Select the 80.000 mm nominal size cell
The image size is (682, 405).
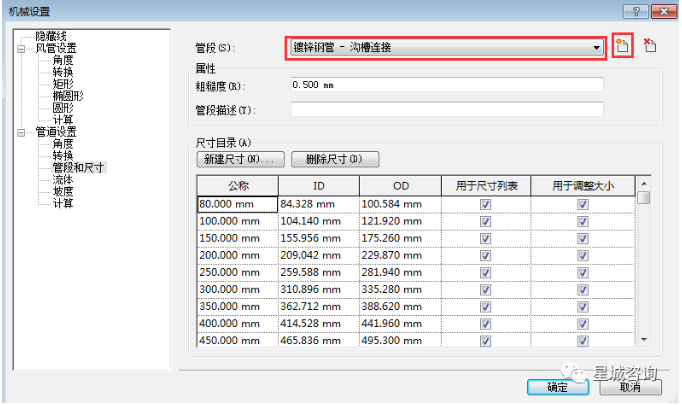(x=237, y=204)
